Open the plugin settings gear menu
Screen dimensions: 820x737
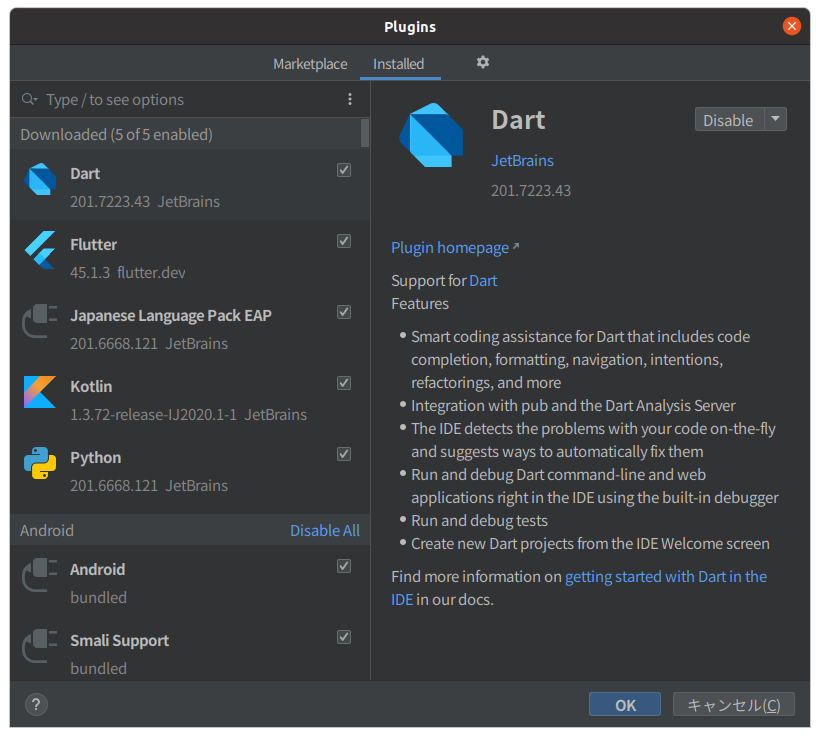click(483, 62)
